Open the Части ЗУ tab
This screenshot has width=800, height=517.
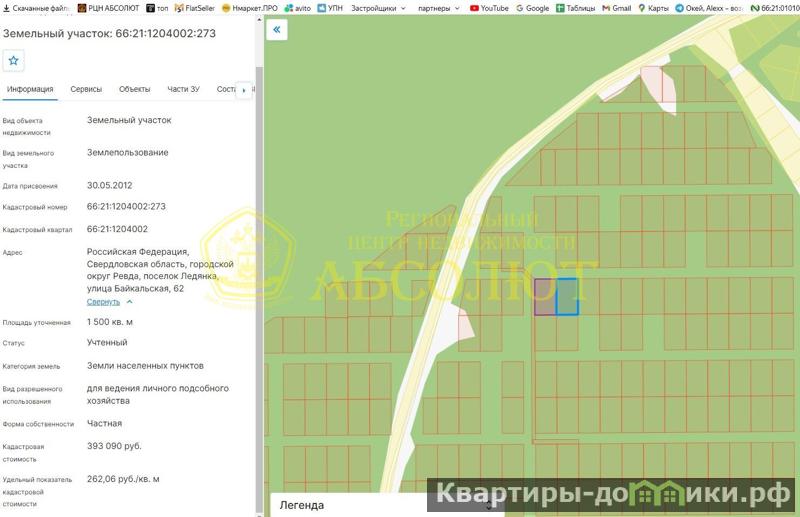(183, 89)
